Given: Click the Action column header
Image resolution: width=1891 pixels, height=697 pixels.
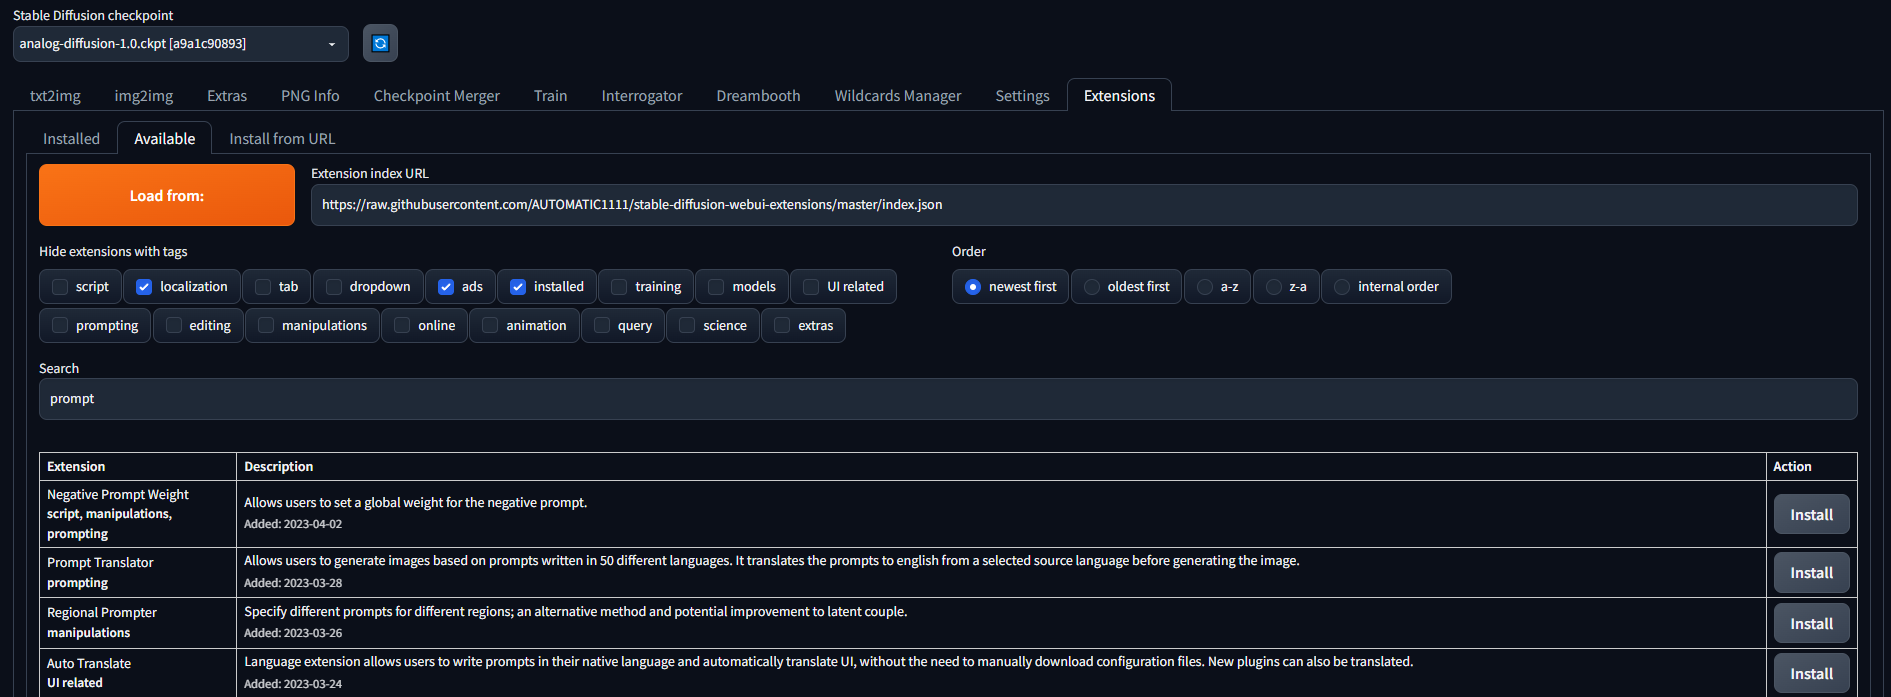Looking at the screenshot, I should coord(1792,467).
